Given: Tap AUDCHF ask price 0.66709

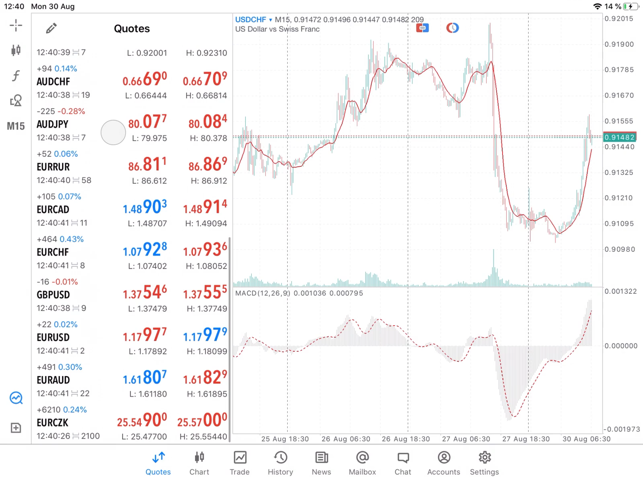Looking at the screenshot, I should click(205, 79).
